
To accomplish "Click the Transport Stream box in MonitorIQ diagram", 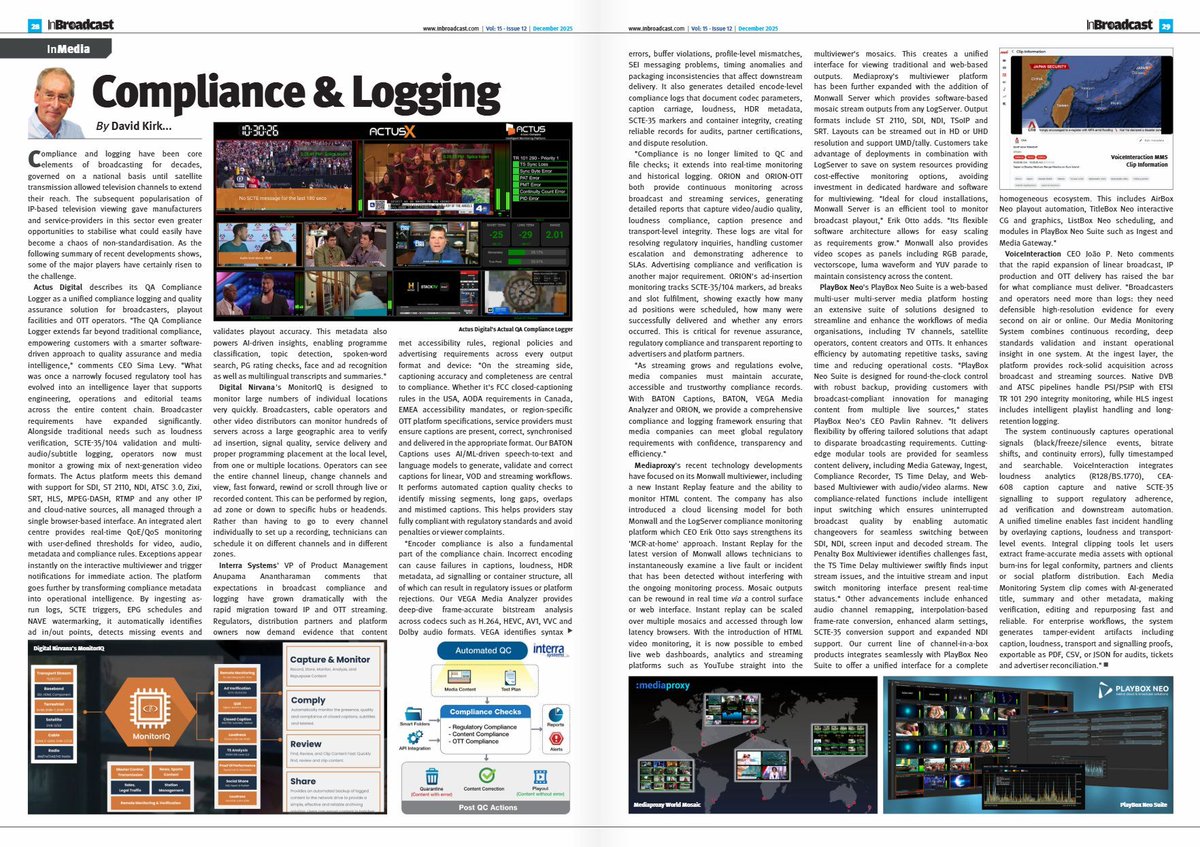I will click(54, 675).
